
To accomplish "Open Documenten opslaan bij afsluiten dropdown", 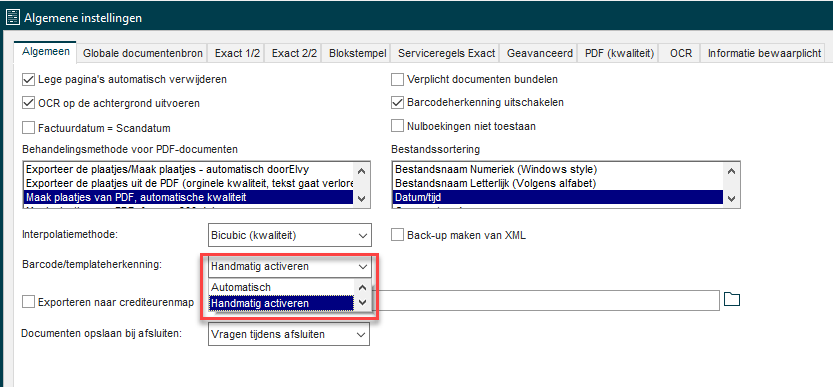I will (289, 334).
